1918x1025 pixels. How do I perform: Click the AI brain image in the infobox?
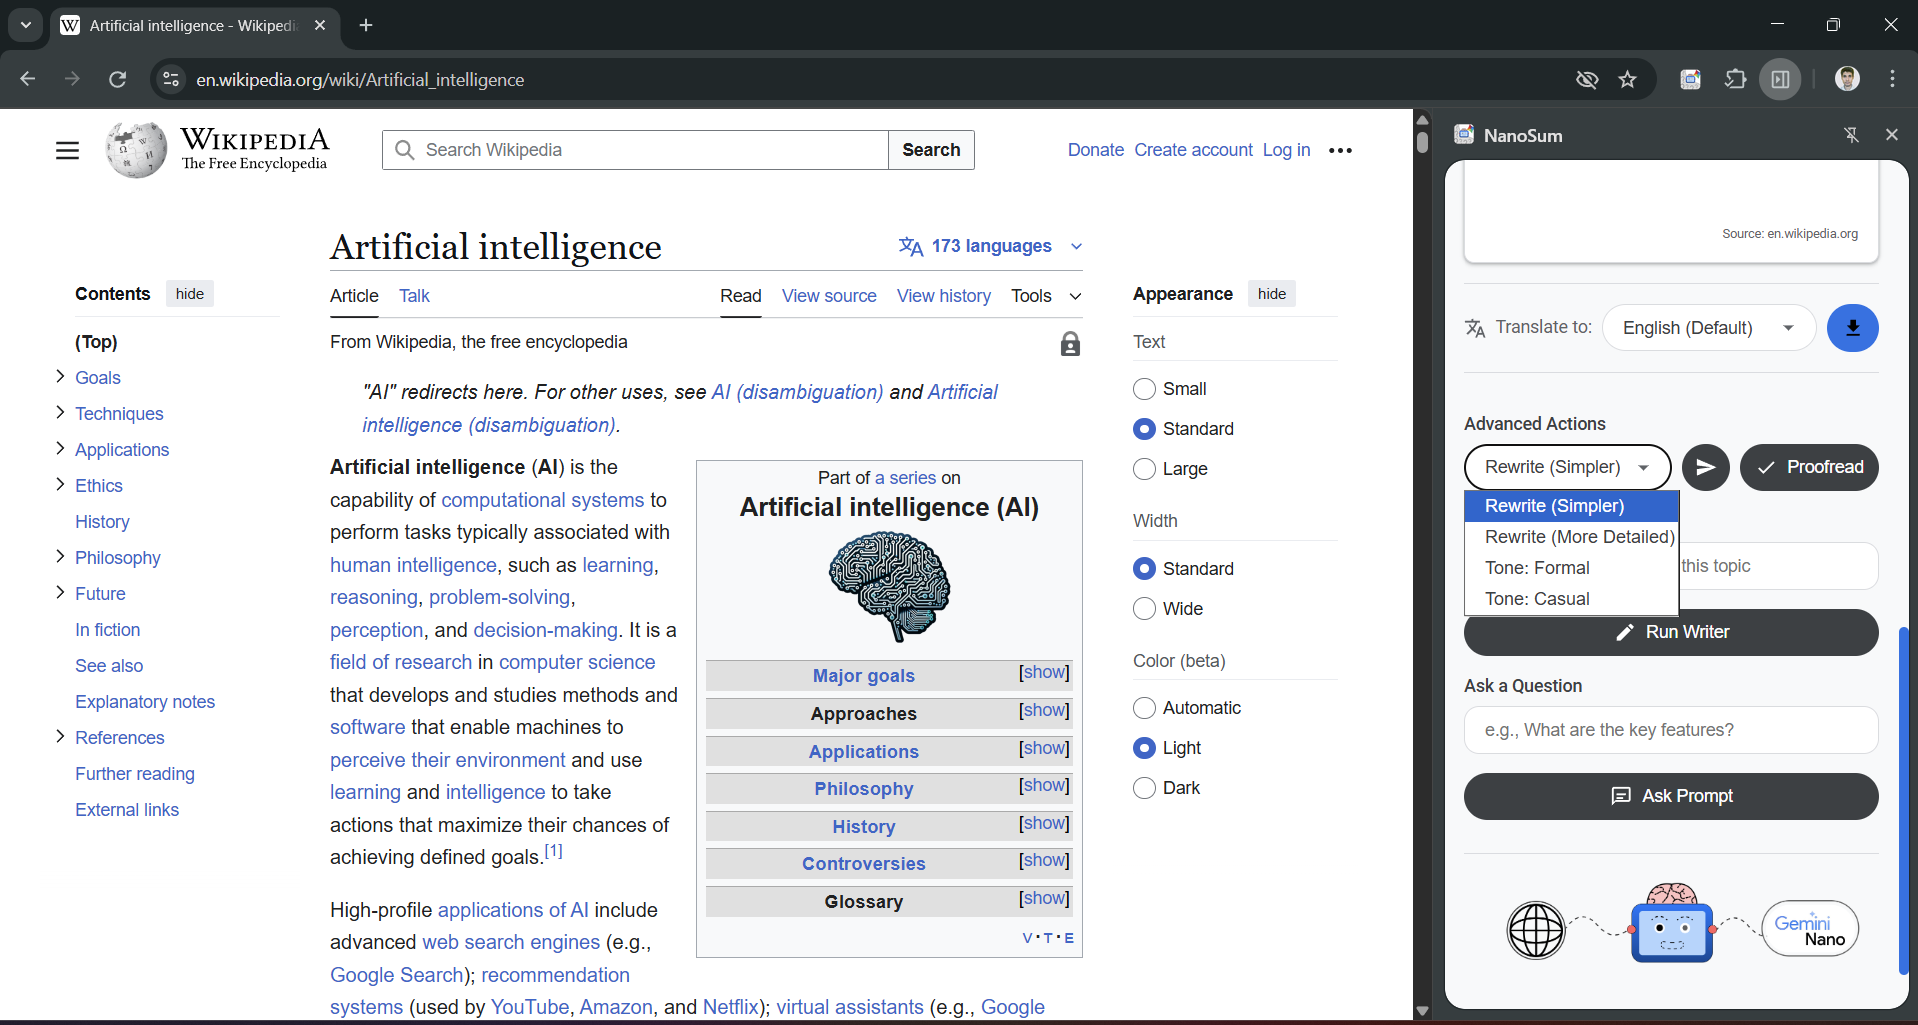(x=889, y=586)
